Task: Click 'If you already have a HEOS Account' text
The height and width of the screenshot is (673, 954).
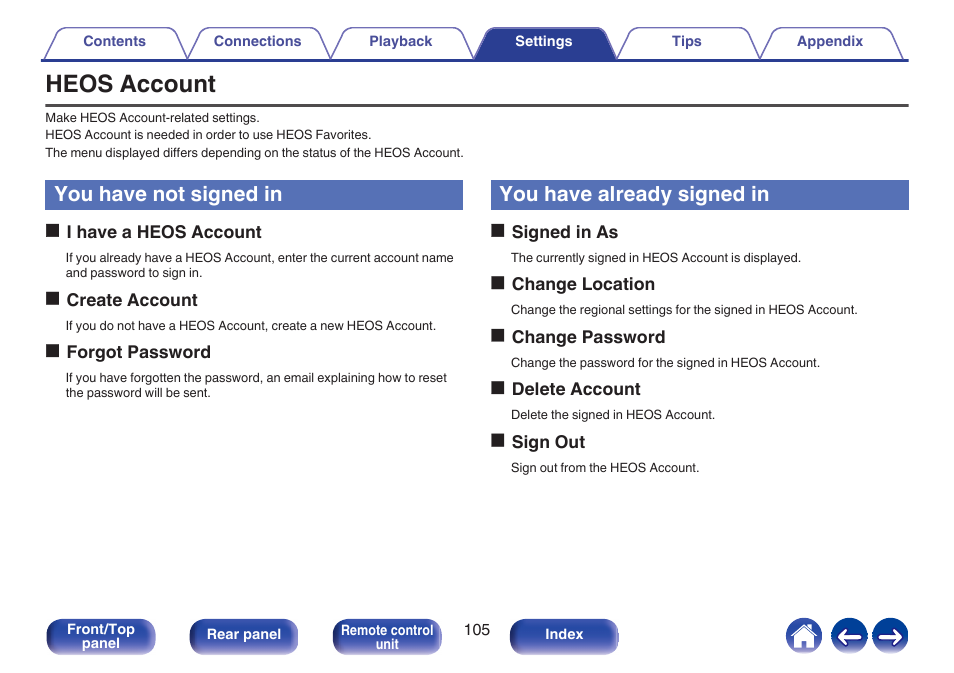Action: click(x=259, y=265)
